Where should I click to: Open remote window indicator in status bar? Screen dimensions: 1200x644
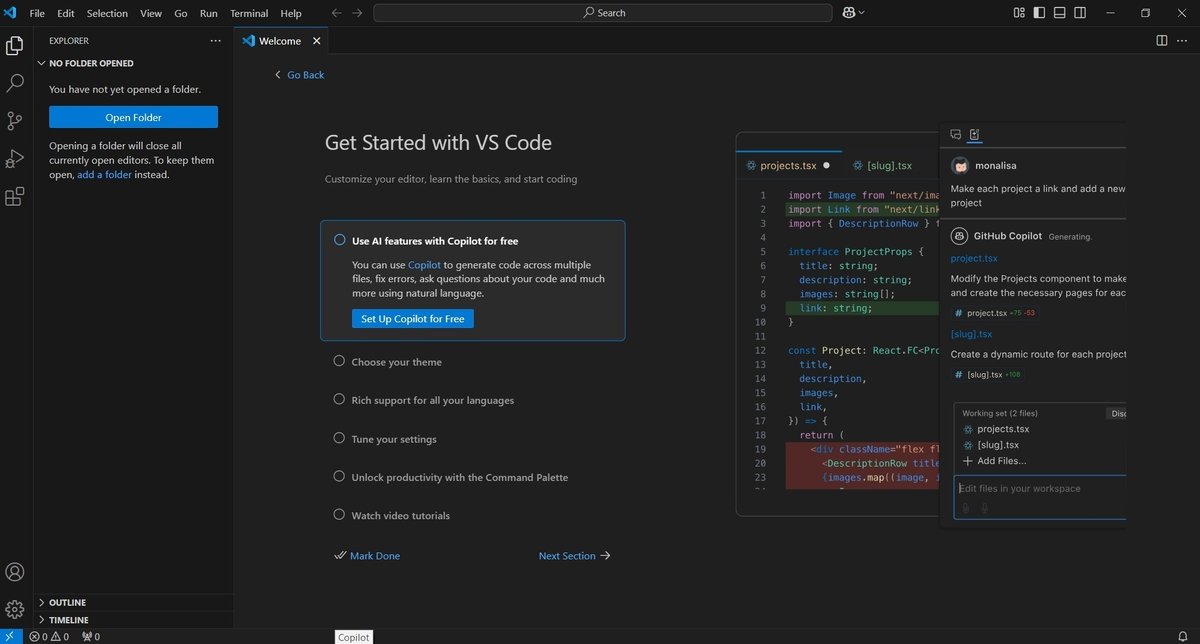(11, 636)
